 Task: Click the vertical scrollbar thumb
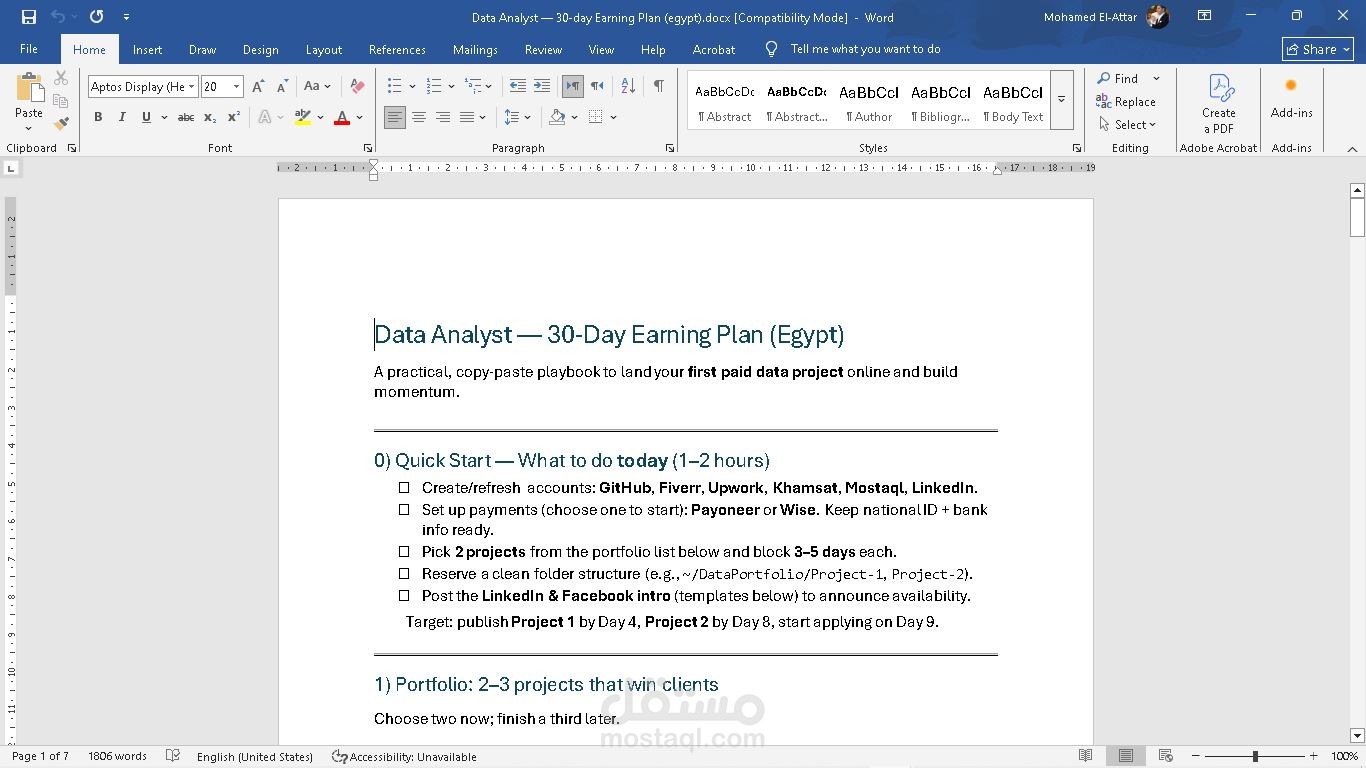pos(1357,217)
